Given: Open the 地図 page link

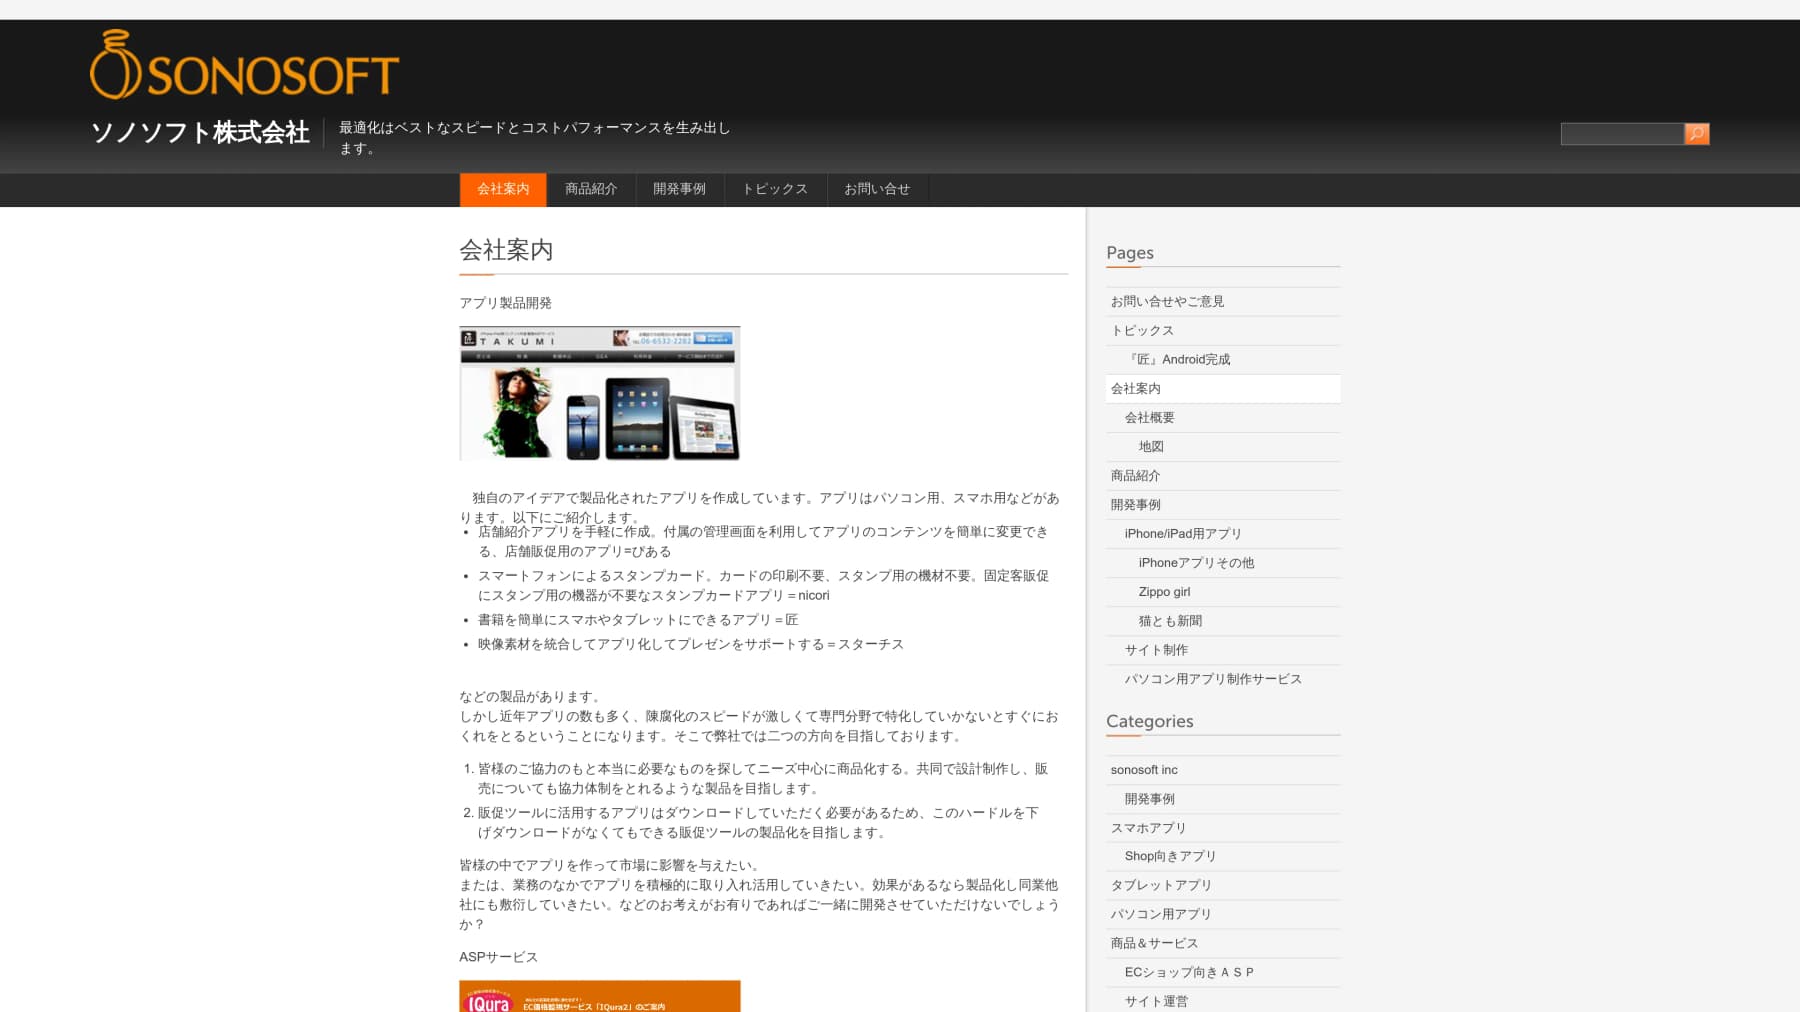Looking at the screenshot, I should tap(1151, 446).
